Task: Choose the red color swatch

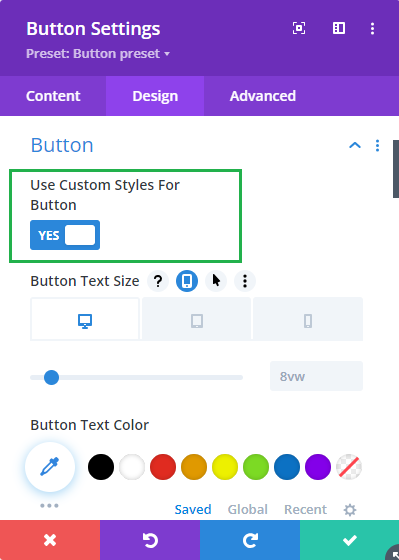Action: (163, 467)
